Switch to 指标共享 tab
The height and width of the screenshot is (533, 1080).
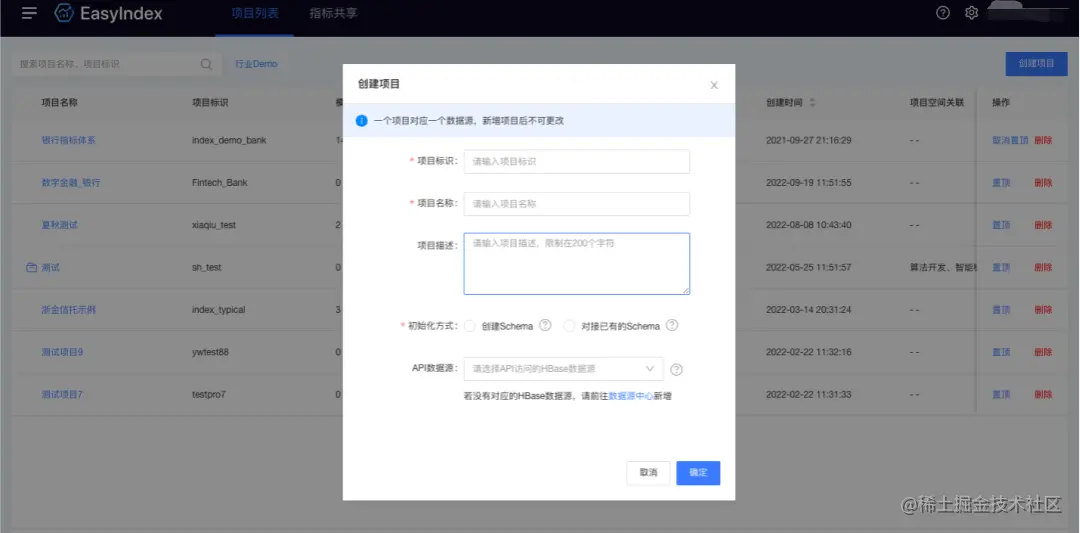pos(333,13)
